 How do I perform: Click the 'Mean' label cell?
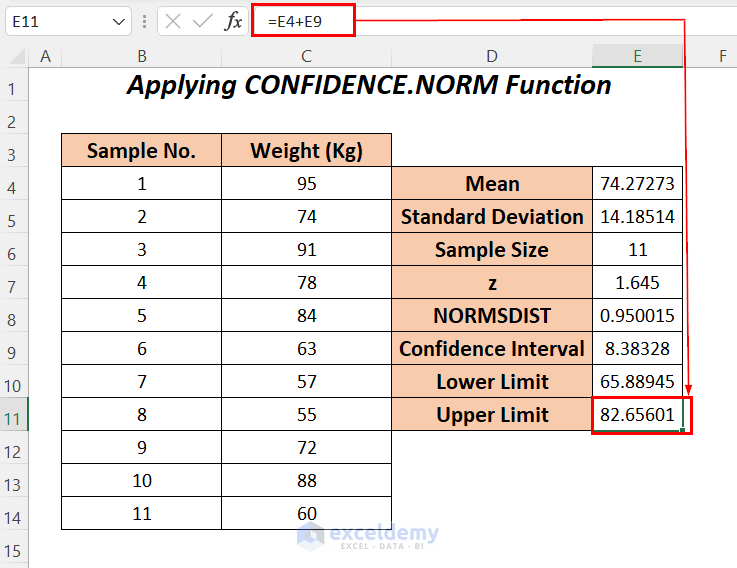pos(492,183)
